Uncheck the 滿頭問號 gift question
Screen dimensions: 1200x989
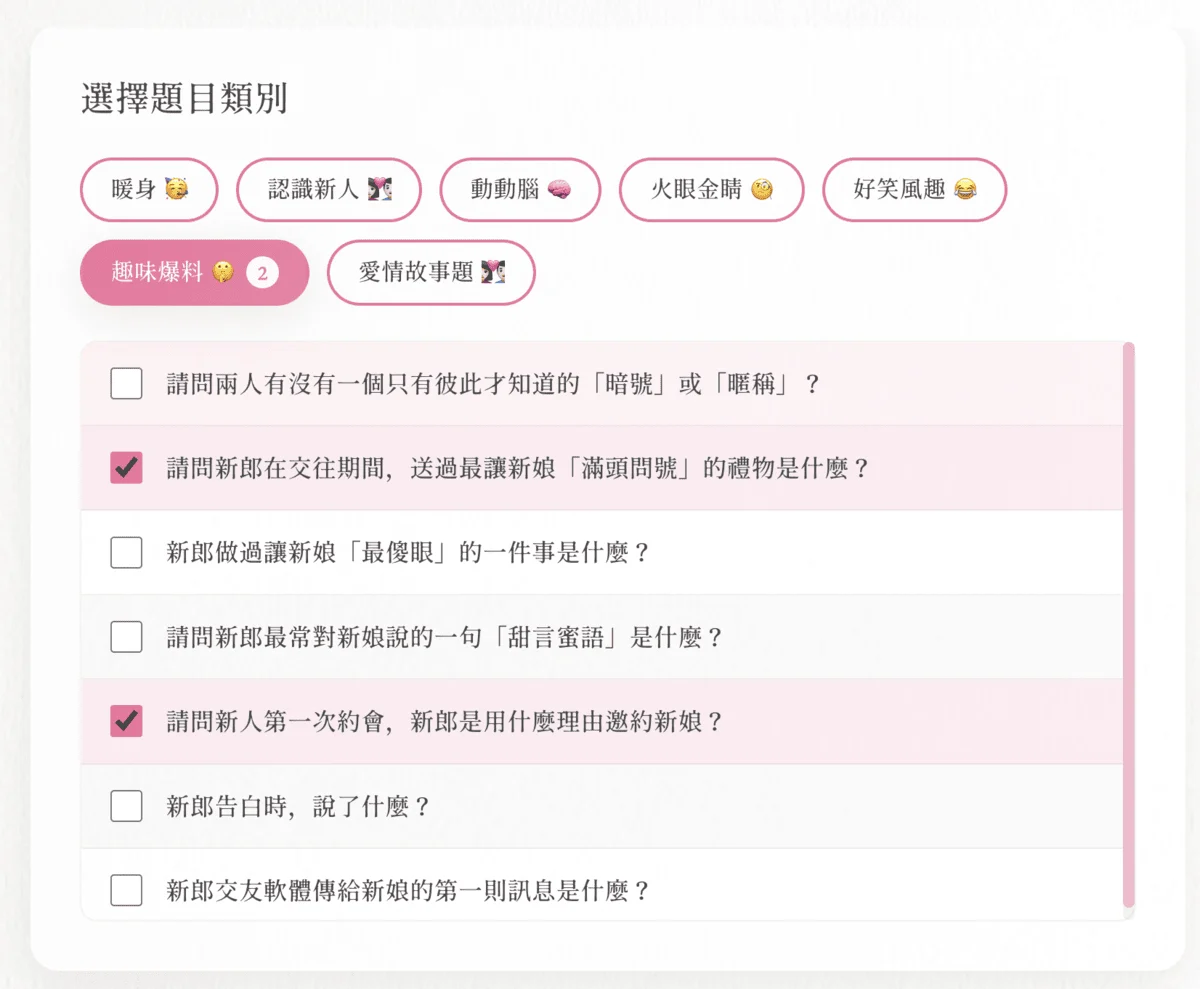point(126,467)
